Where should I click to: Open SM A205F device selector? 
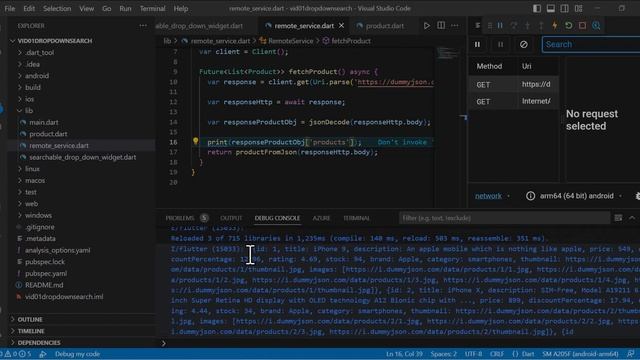(580, 354)
